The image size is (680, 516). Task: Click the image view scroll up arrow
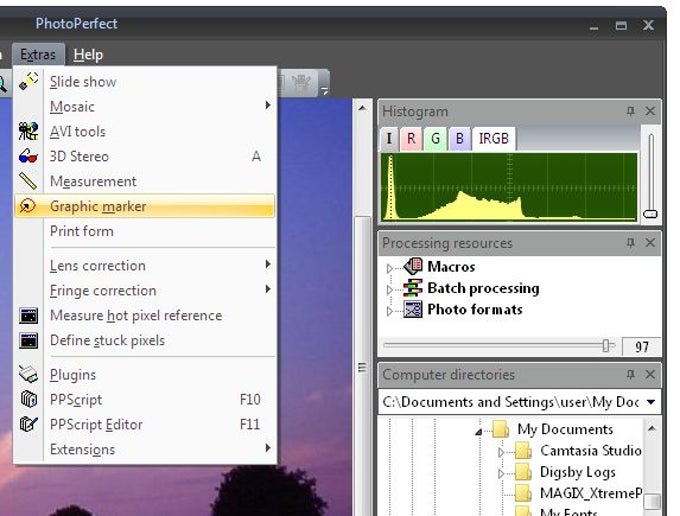[x=363, y=108]
